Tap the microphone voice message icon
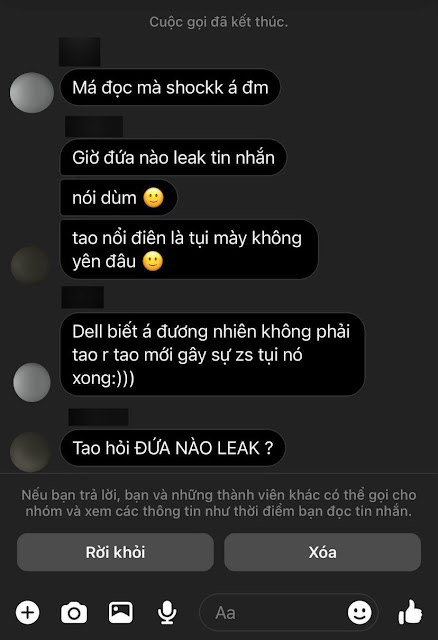The image size is (438, 640). click(x=167, y=613)
